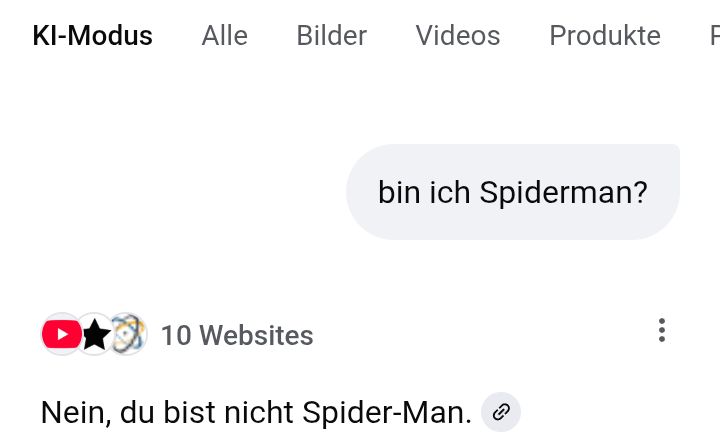This screenshot has width=720, height=448.
Task: Switch to the KI-Modus tab
Action: point(92,36)
